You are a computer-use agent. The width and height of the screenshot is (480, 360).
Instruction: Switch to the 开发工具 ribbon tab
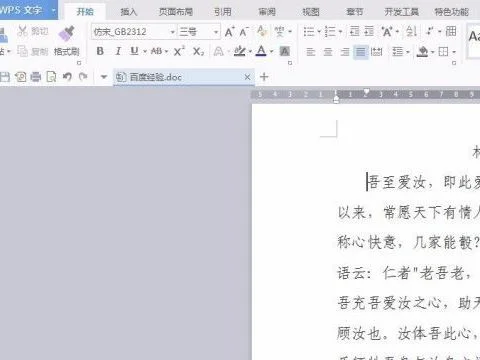[x=401, y=12]
